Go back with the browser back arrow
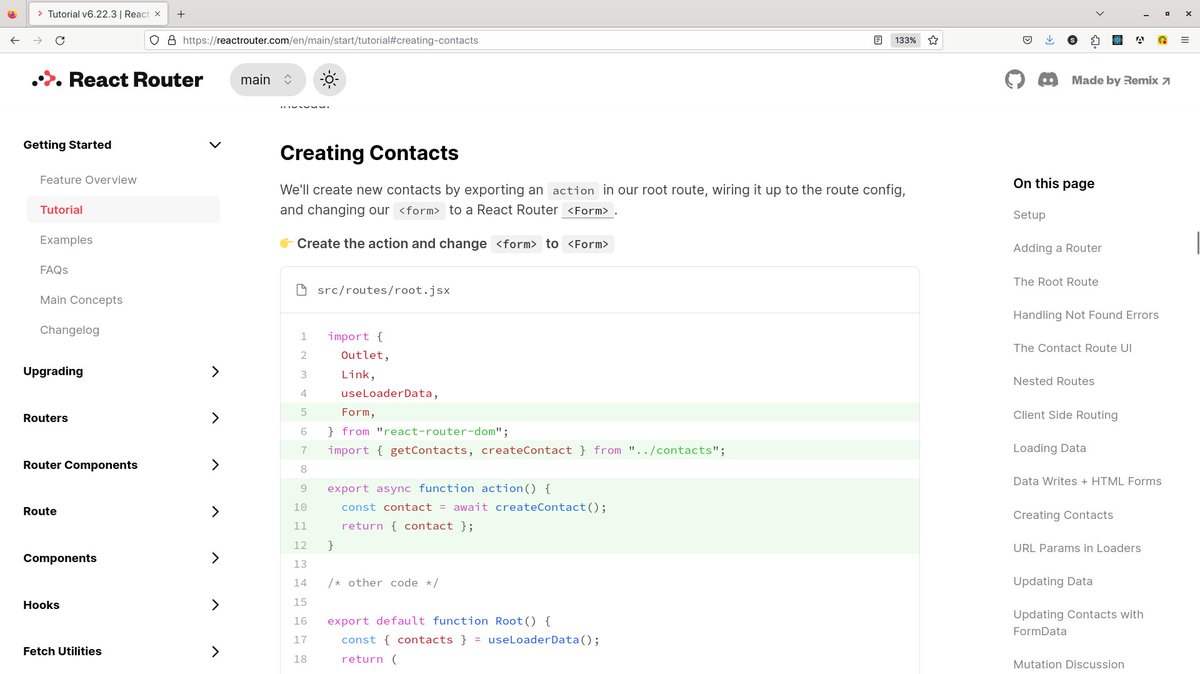1200x674 pixels. 14,40
